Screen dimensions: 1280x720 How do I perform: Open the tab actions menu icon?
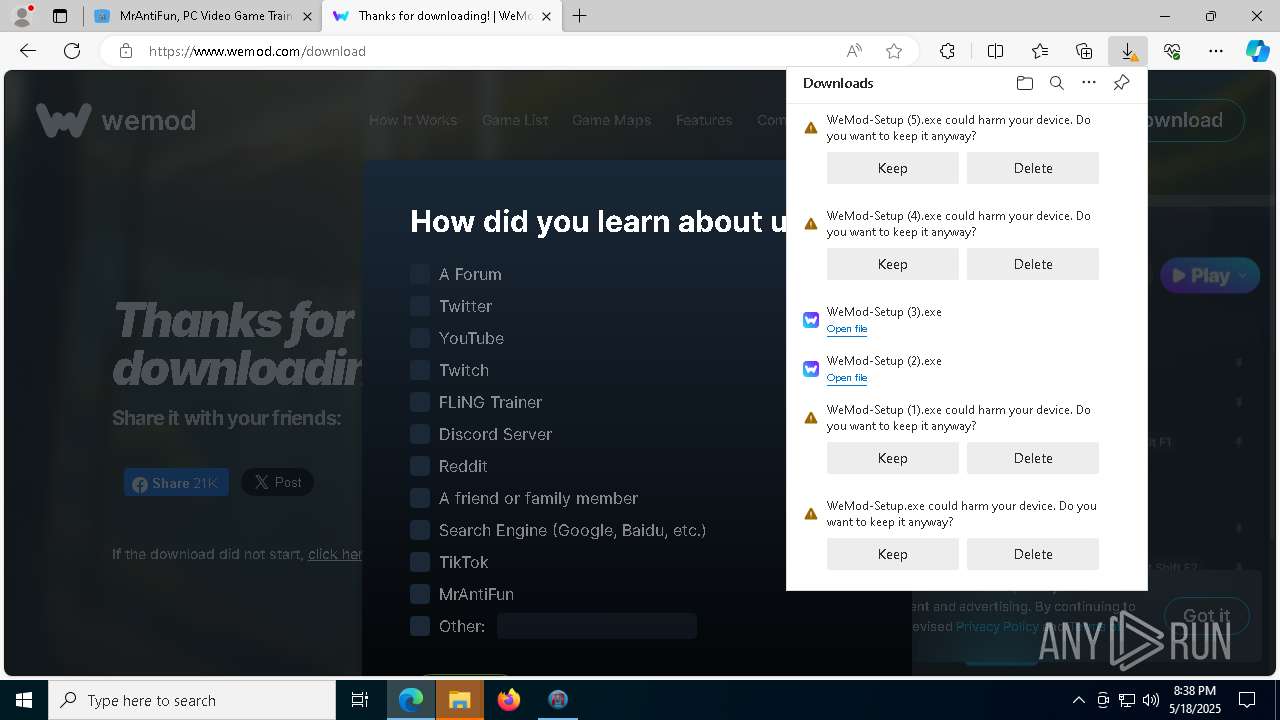coord(60,16)
